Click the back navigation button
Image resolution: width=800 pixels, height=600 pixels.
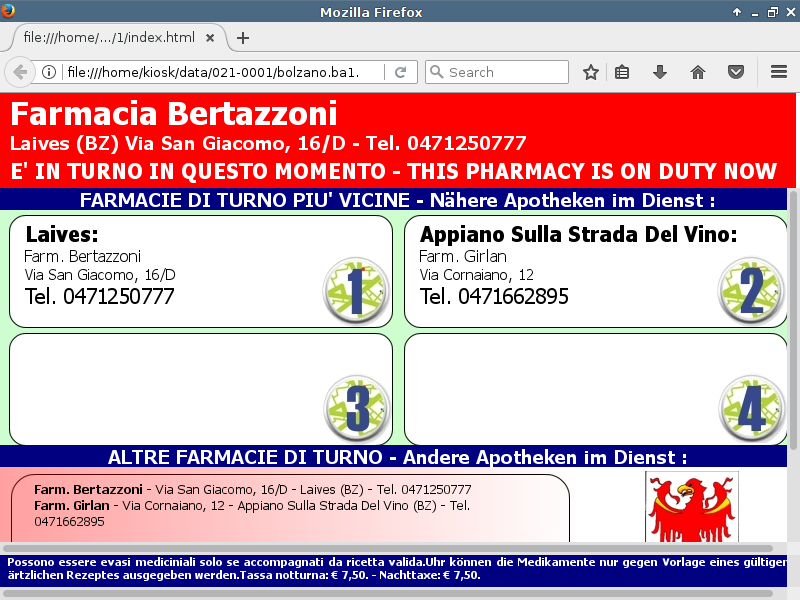pyautogui.click(x=19, y=72)
